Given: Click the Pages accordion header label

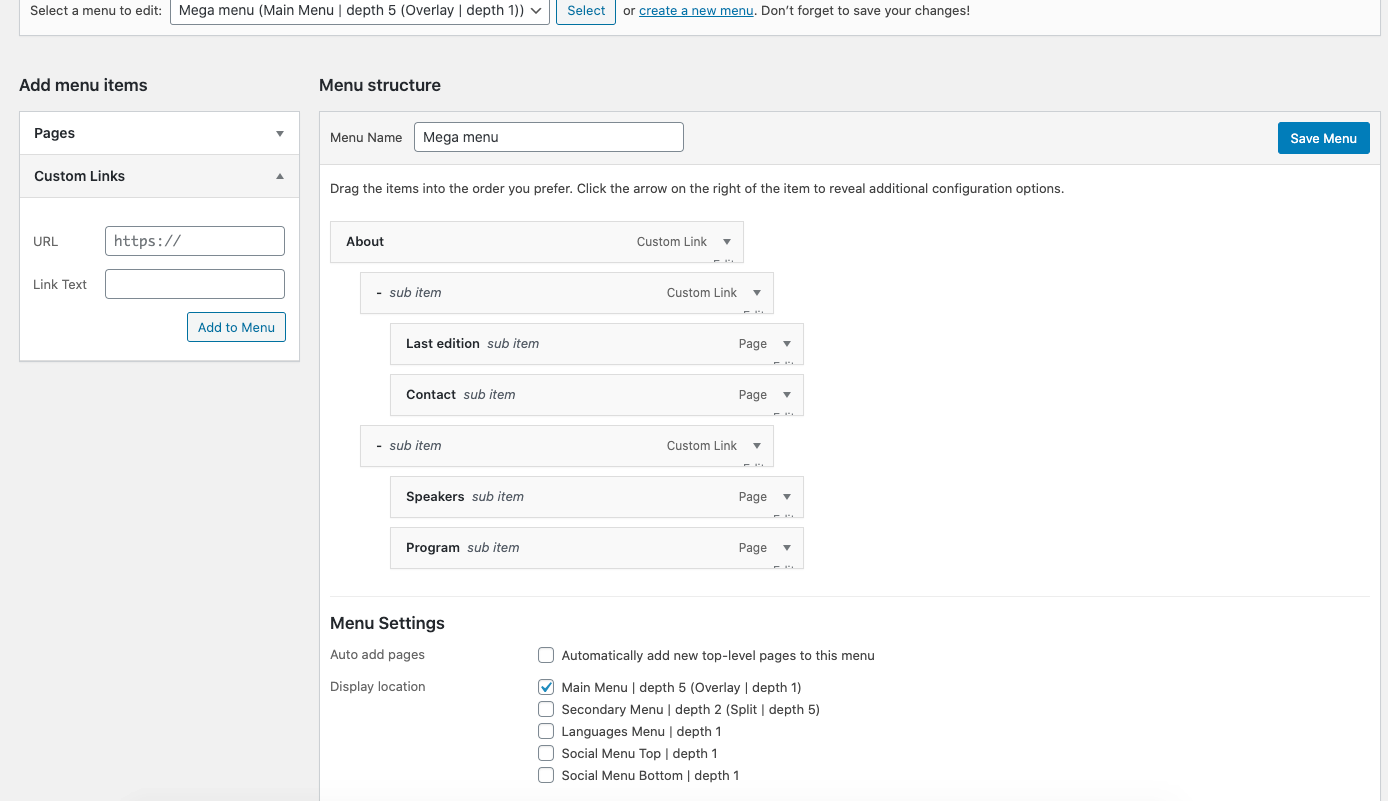Looking at the screenshot, I should (x=54, y=133).
